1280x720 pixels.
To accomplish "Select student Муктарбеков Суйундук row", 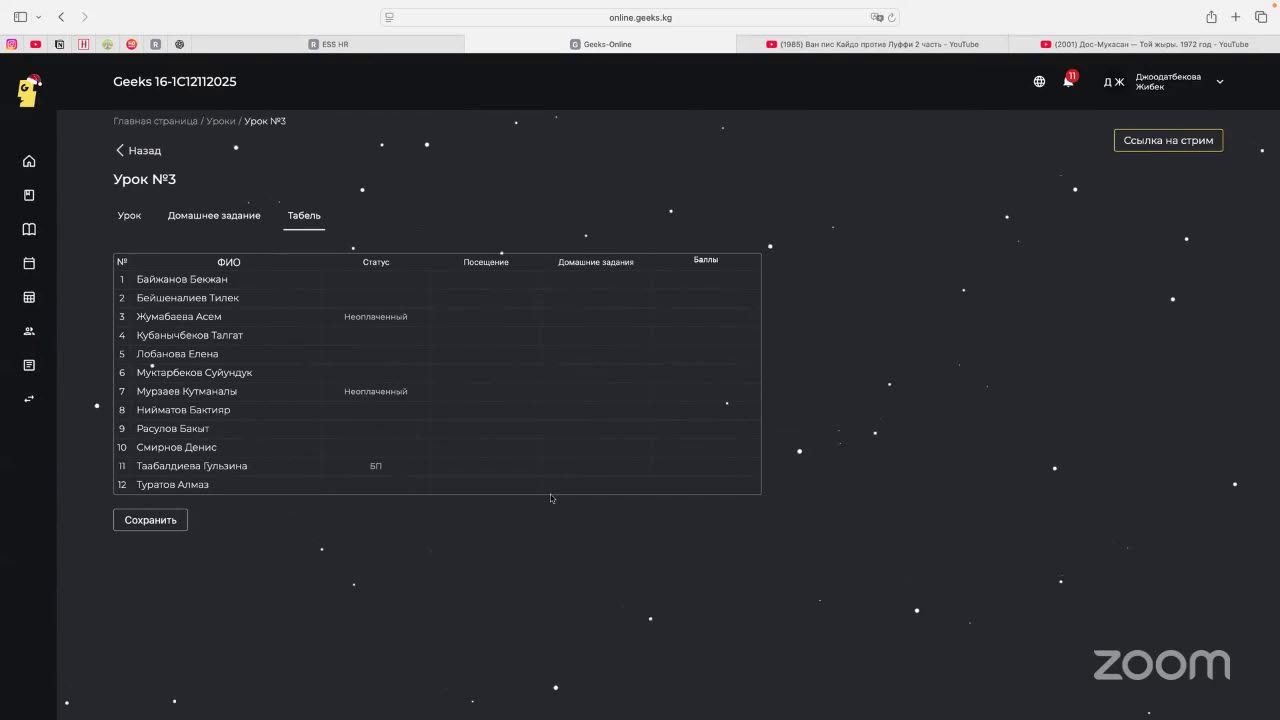I will coord(437,372).
